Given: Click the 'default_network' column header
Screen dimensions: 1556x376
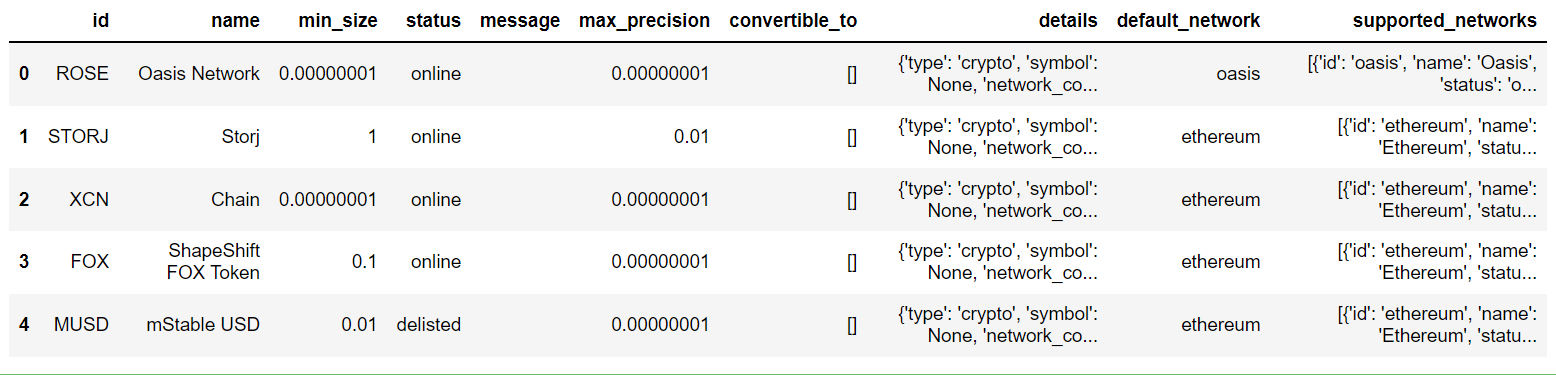Looking at the screenshot, I should pyautogui.click(x=1188, y=20).
